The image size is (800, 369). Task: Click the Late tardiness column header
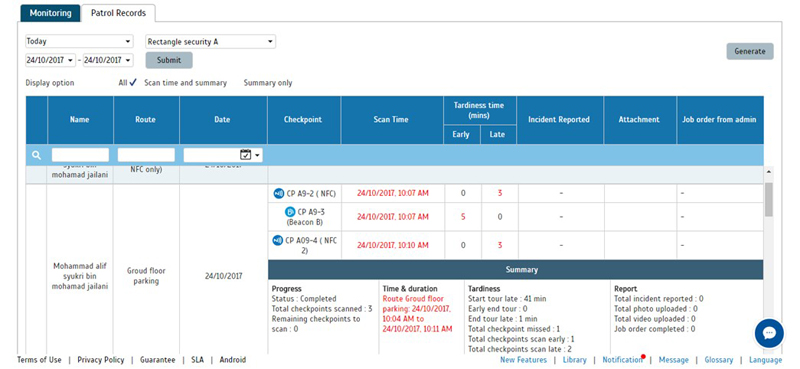point(498,135)
